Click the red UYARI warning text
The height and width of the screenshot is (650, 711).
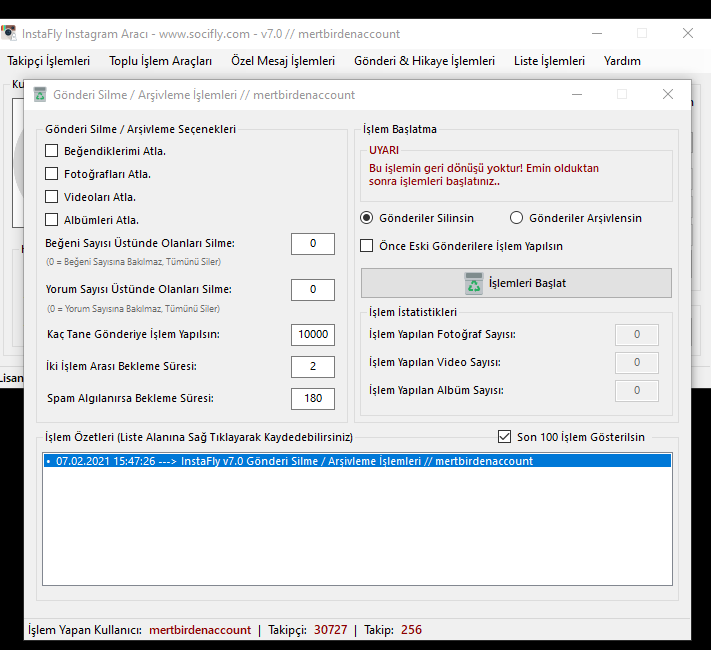coord(483,175)
